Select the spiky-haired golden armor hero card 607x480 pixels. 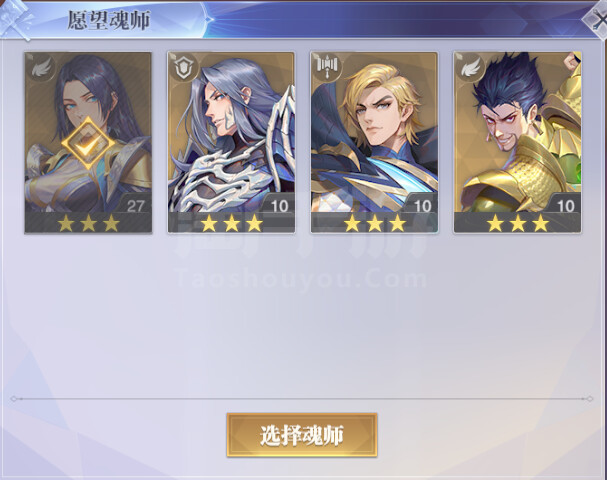coord(518,142)
